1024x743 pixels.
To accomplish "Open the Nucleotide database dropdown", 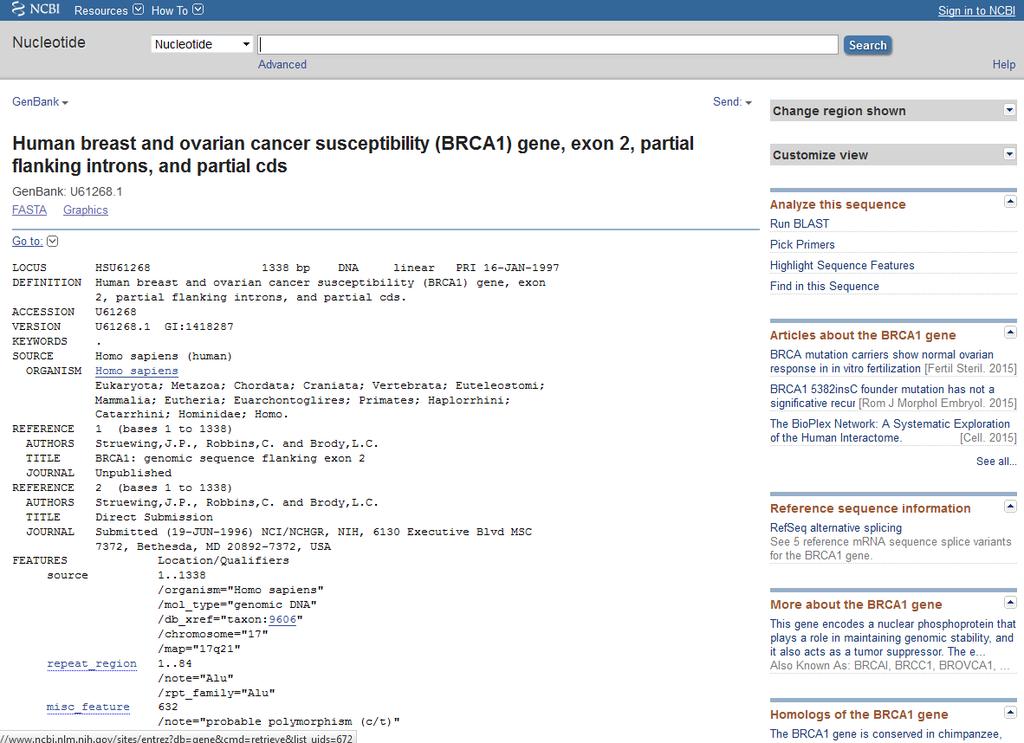I will tap(202, 44).
